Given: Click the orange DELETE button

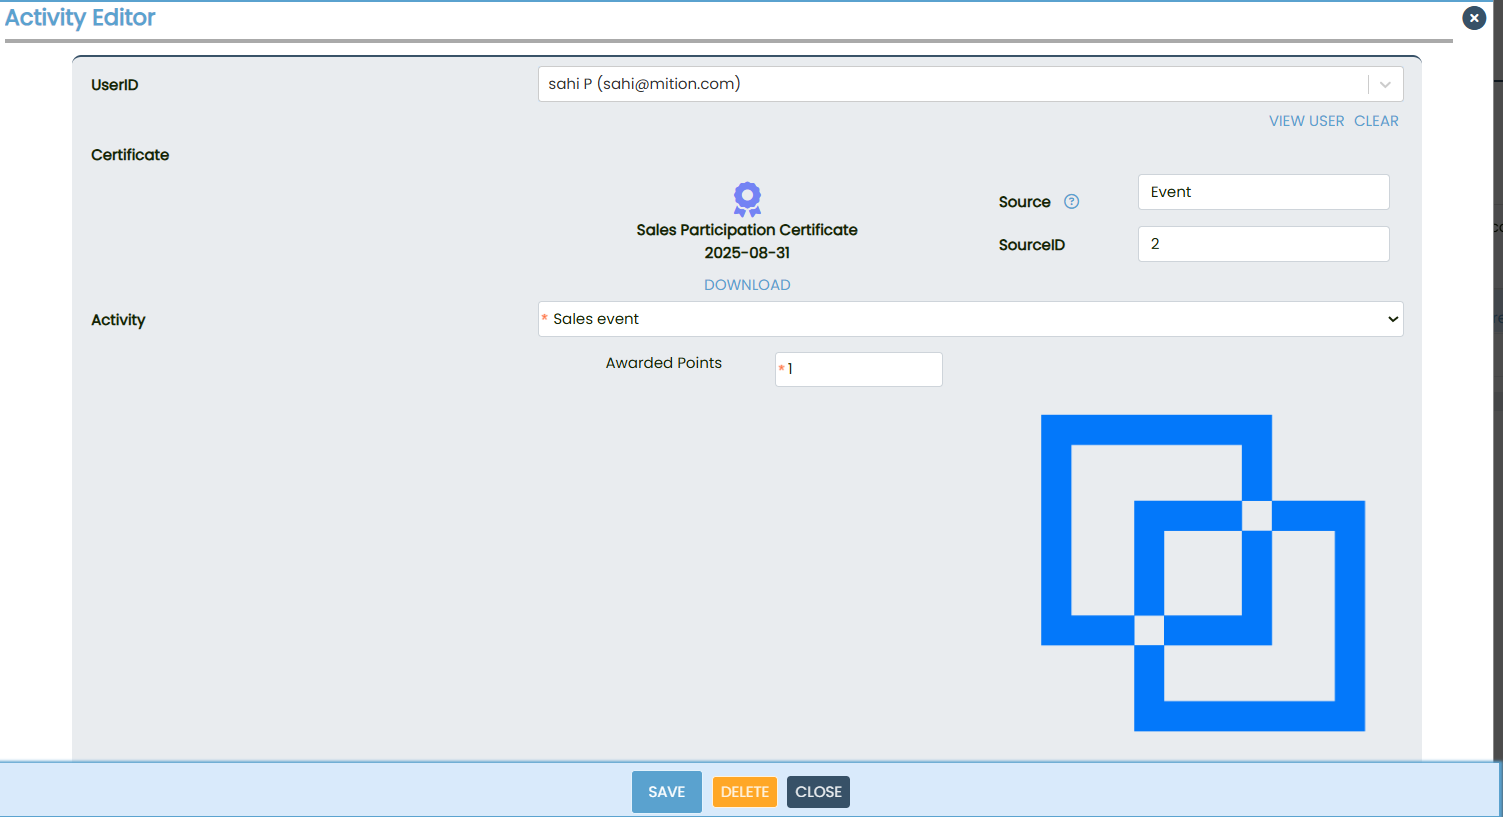Looking at the screenshot, I should [745, 792].
